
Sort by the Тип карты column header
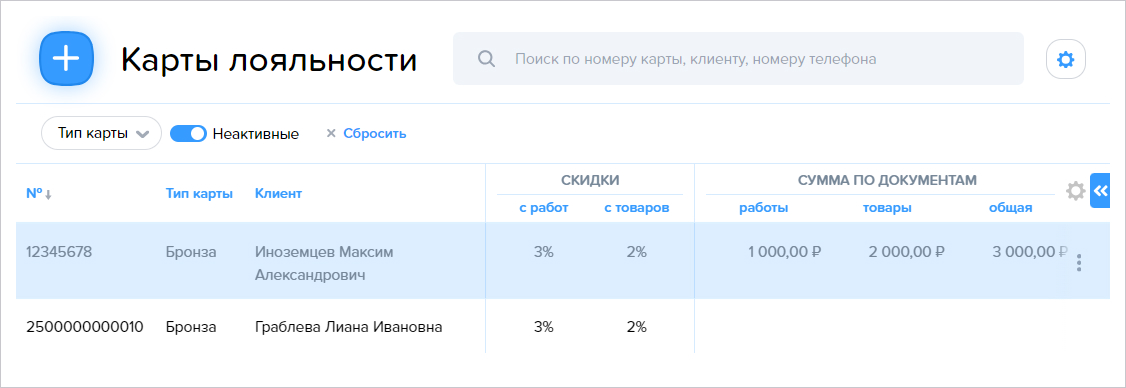(x=199, y=194)
